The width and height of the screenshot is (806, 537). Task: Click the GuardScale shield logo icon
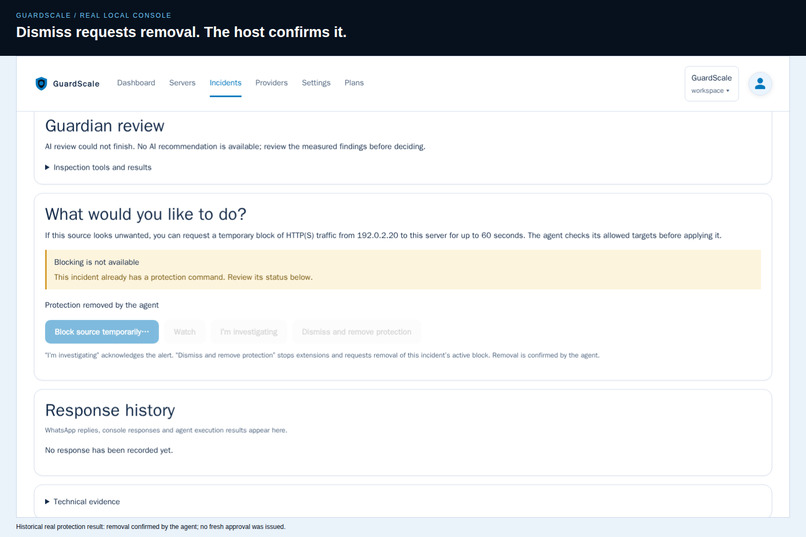point(41,83)
